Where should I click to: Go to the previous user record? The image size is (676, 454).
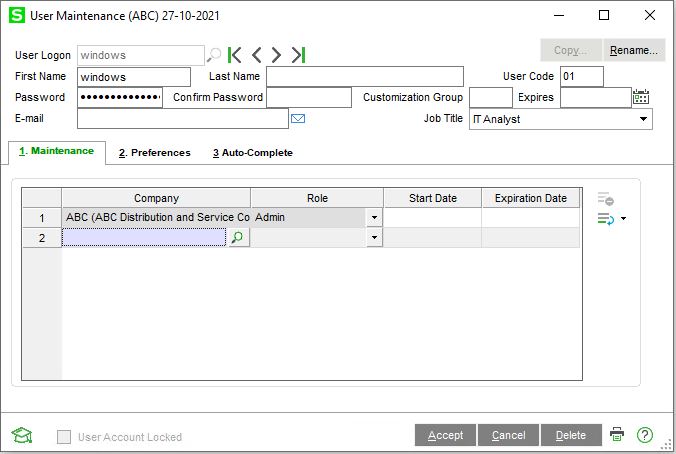click(257, 55)
